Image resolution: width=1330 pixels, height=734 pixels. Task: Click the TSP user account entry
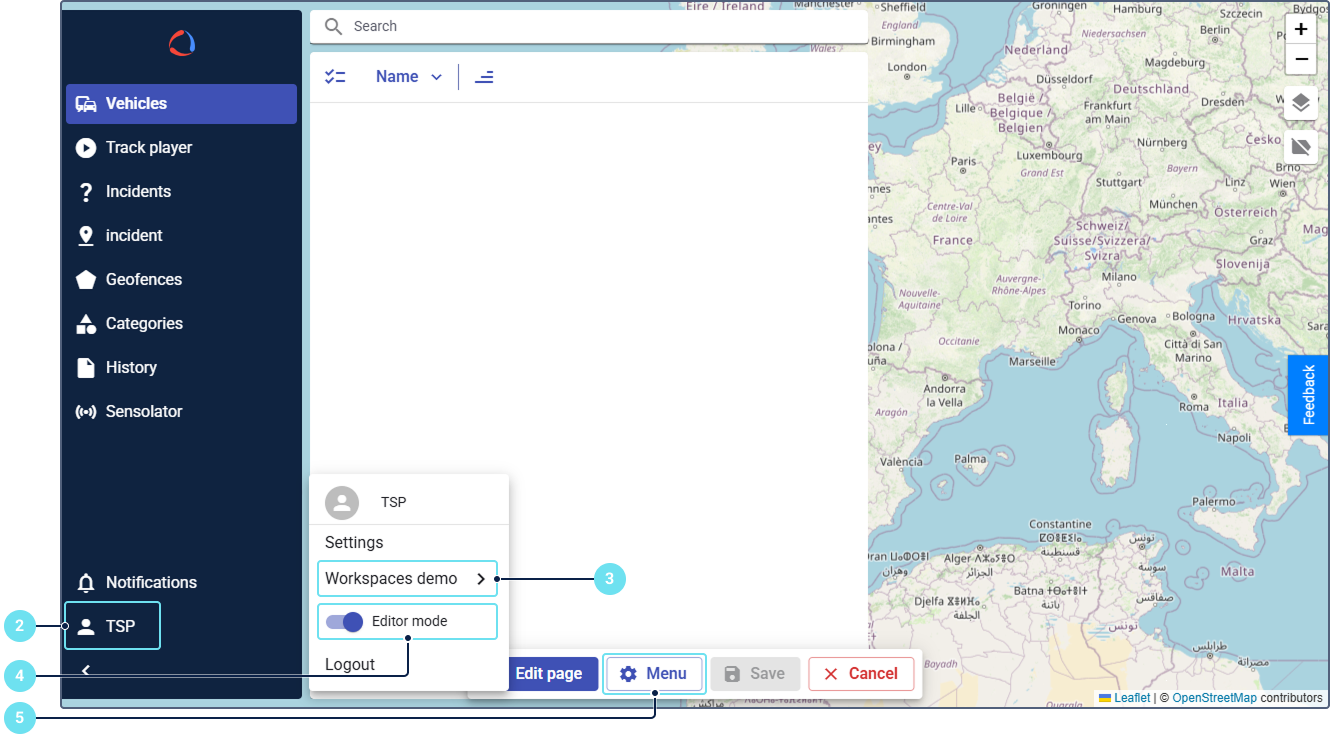pos(112,627)
